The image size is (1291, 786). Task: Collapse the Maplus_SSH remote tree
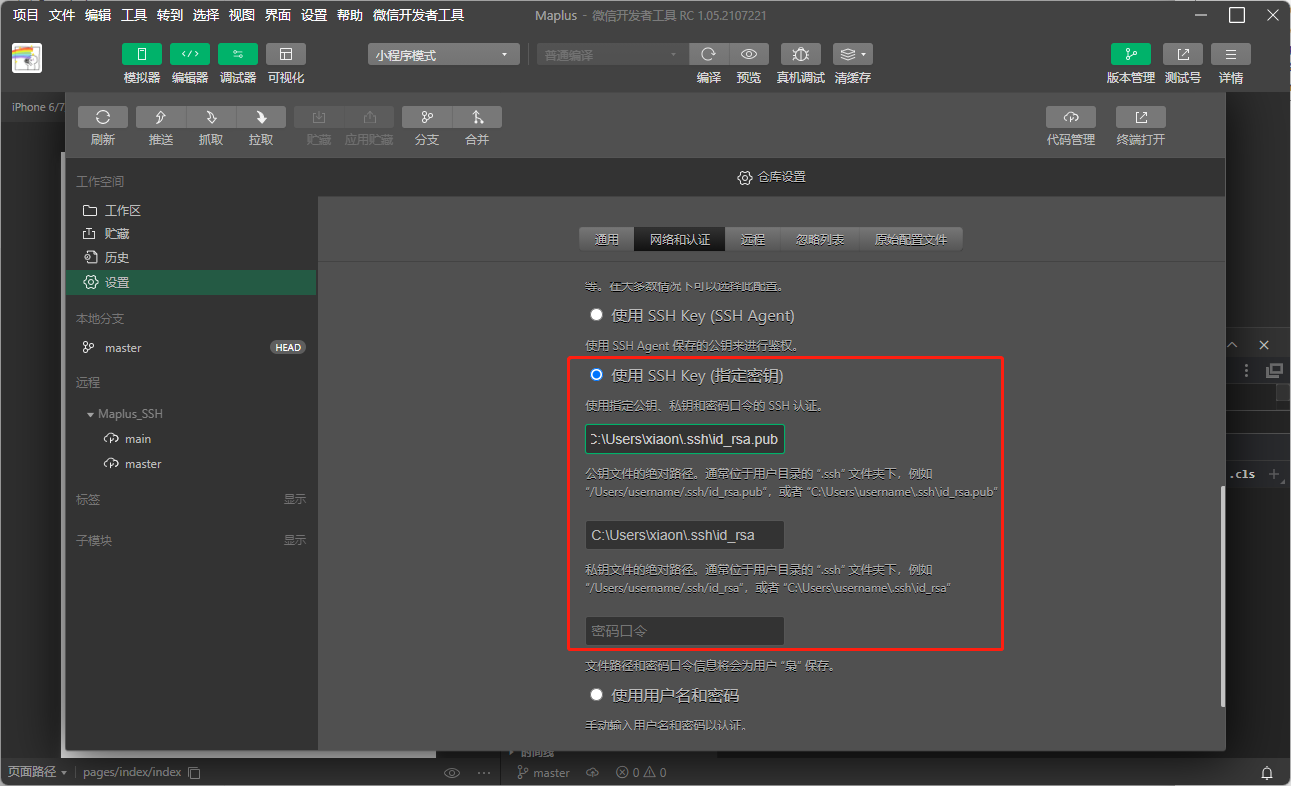[x=91, y=414]
